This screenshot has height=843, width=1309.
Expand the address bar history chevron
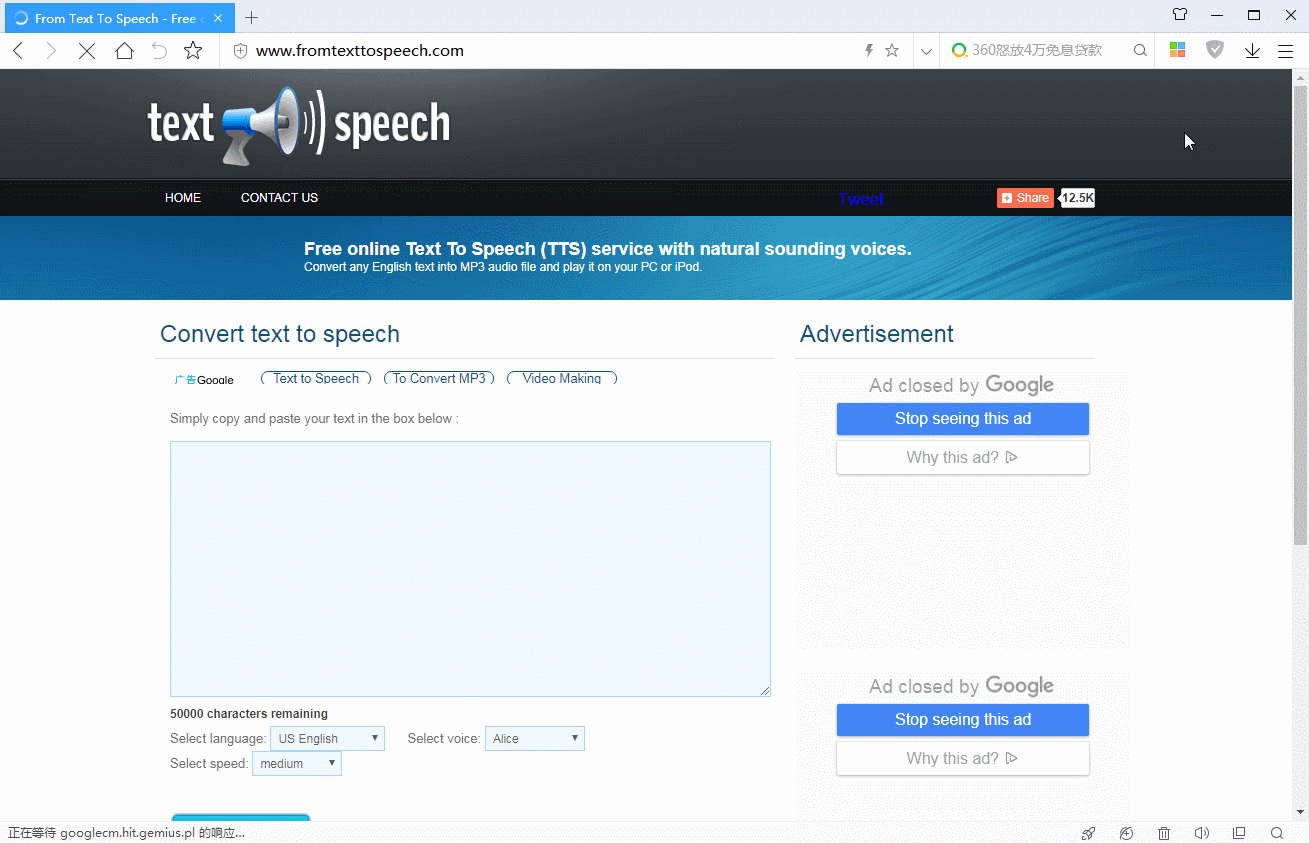coord(926,51)
